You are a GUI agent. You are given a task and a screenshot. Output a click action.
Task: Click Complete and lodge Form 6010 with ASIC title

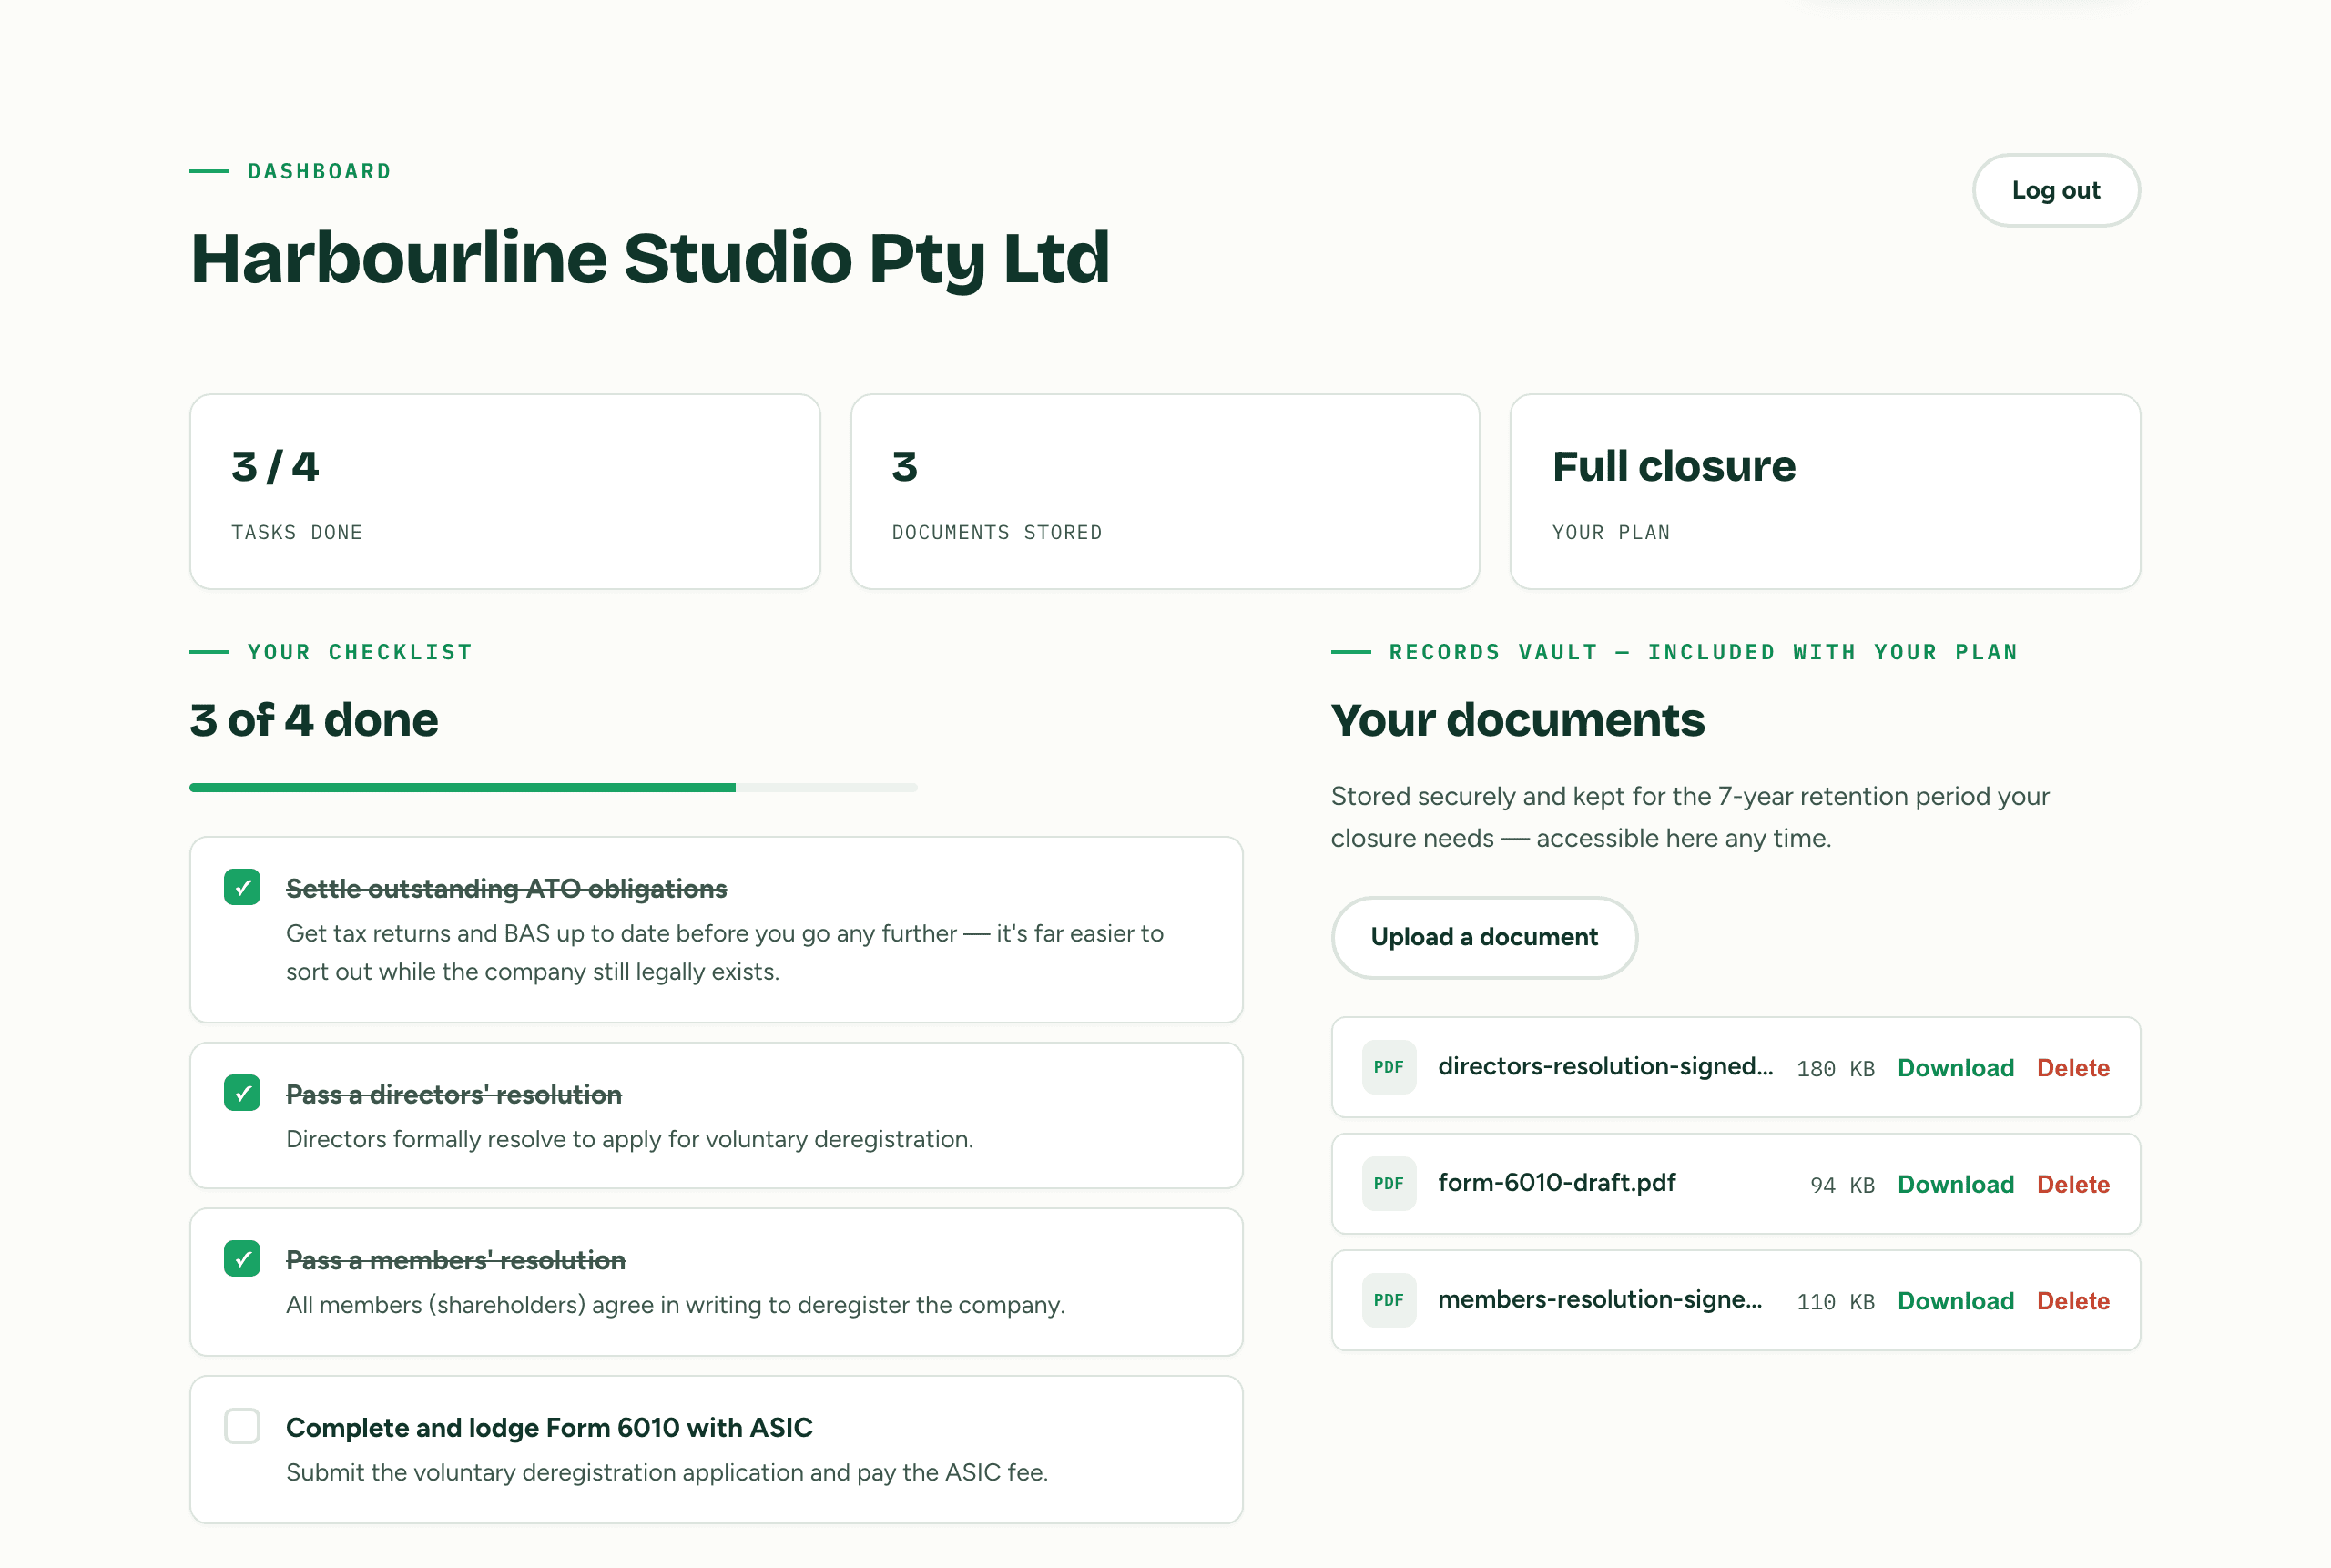[x=549, y=1428]
